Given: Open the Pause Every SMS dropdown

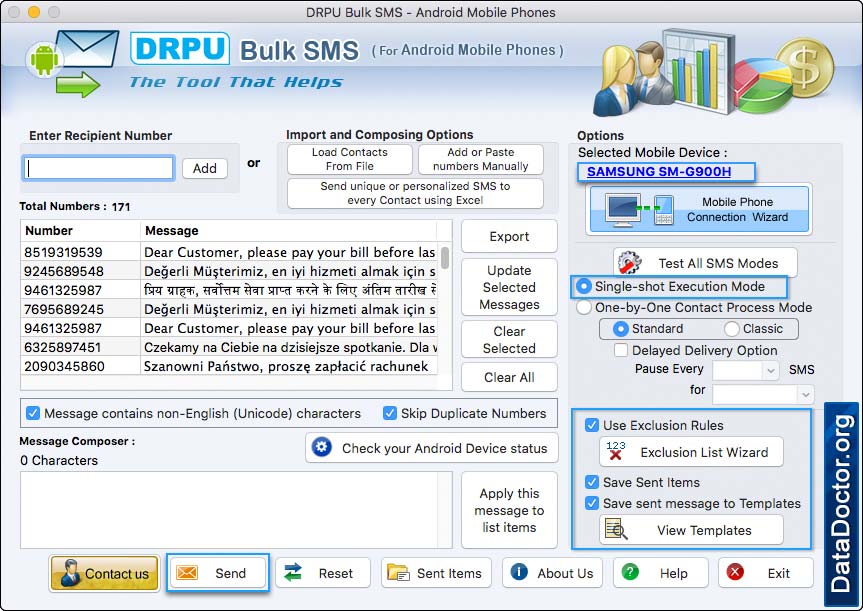Looking at the screenshot, I should (745, 370).
